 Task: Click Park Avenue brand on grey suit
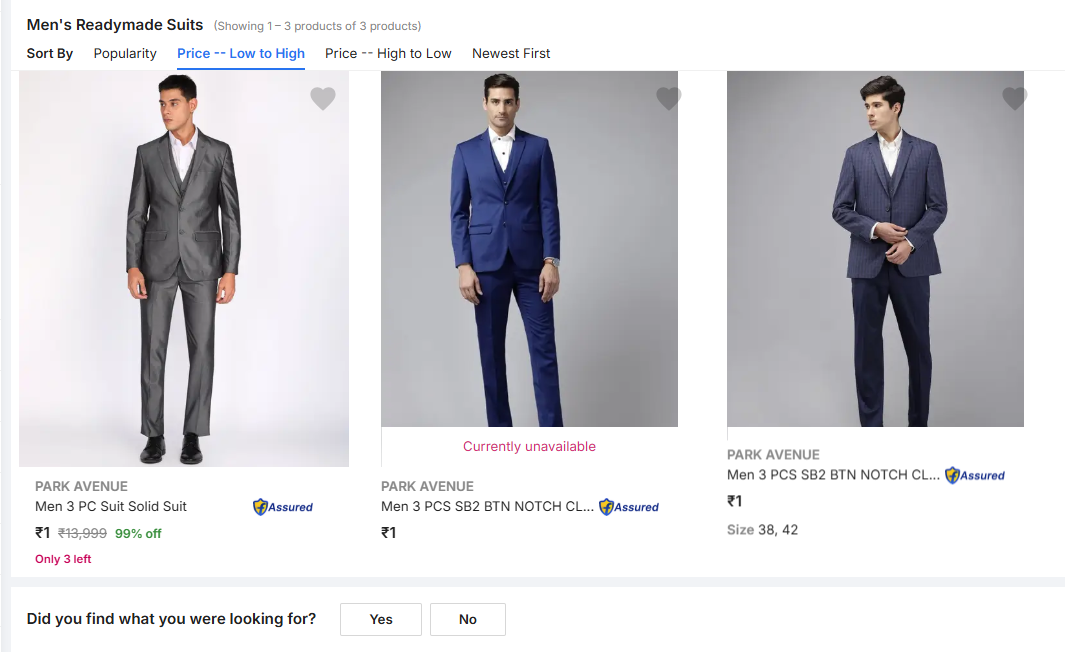(81, 486)
